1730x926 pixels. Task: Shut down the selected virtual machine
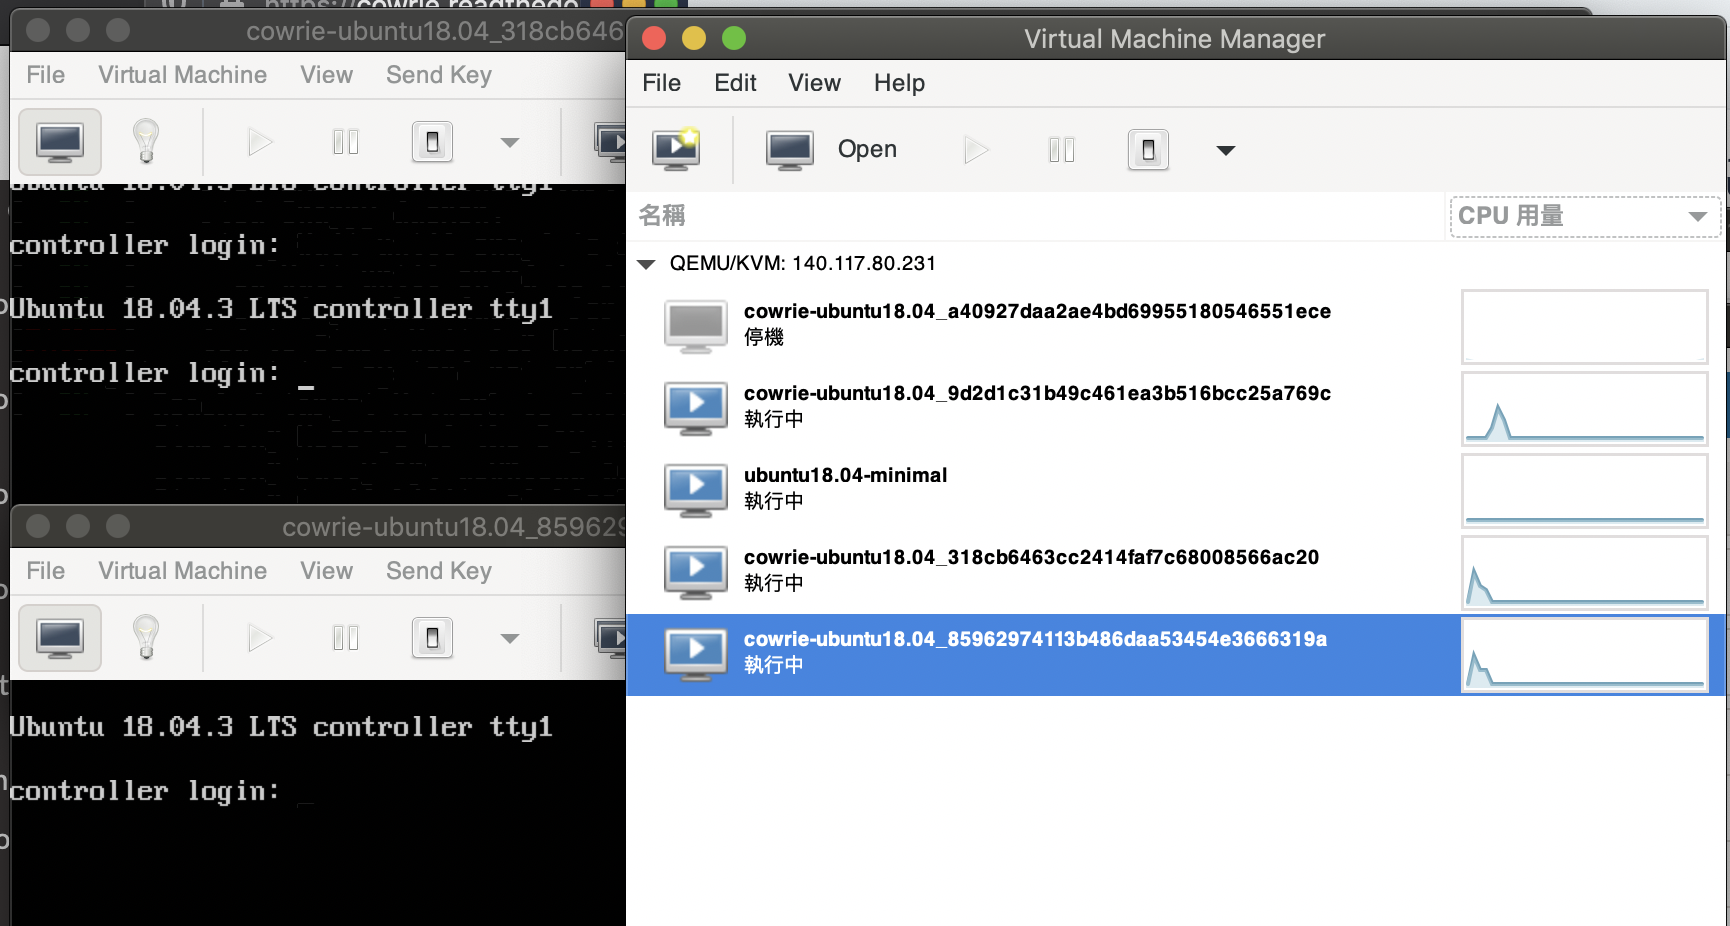[x=1147, y=149]
